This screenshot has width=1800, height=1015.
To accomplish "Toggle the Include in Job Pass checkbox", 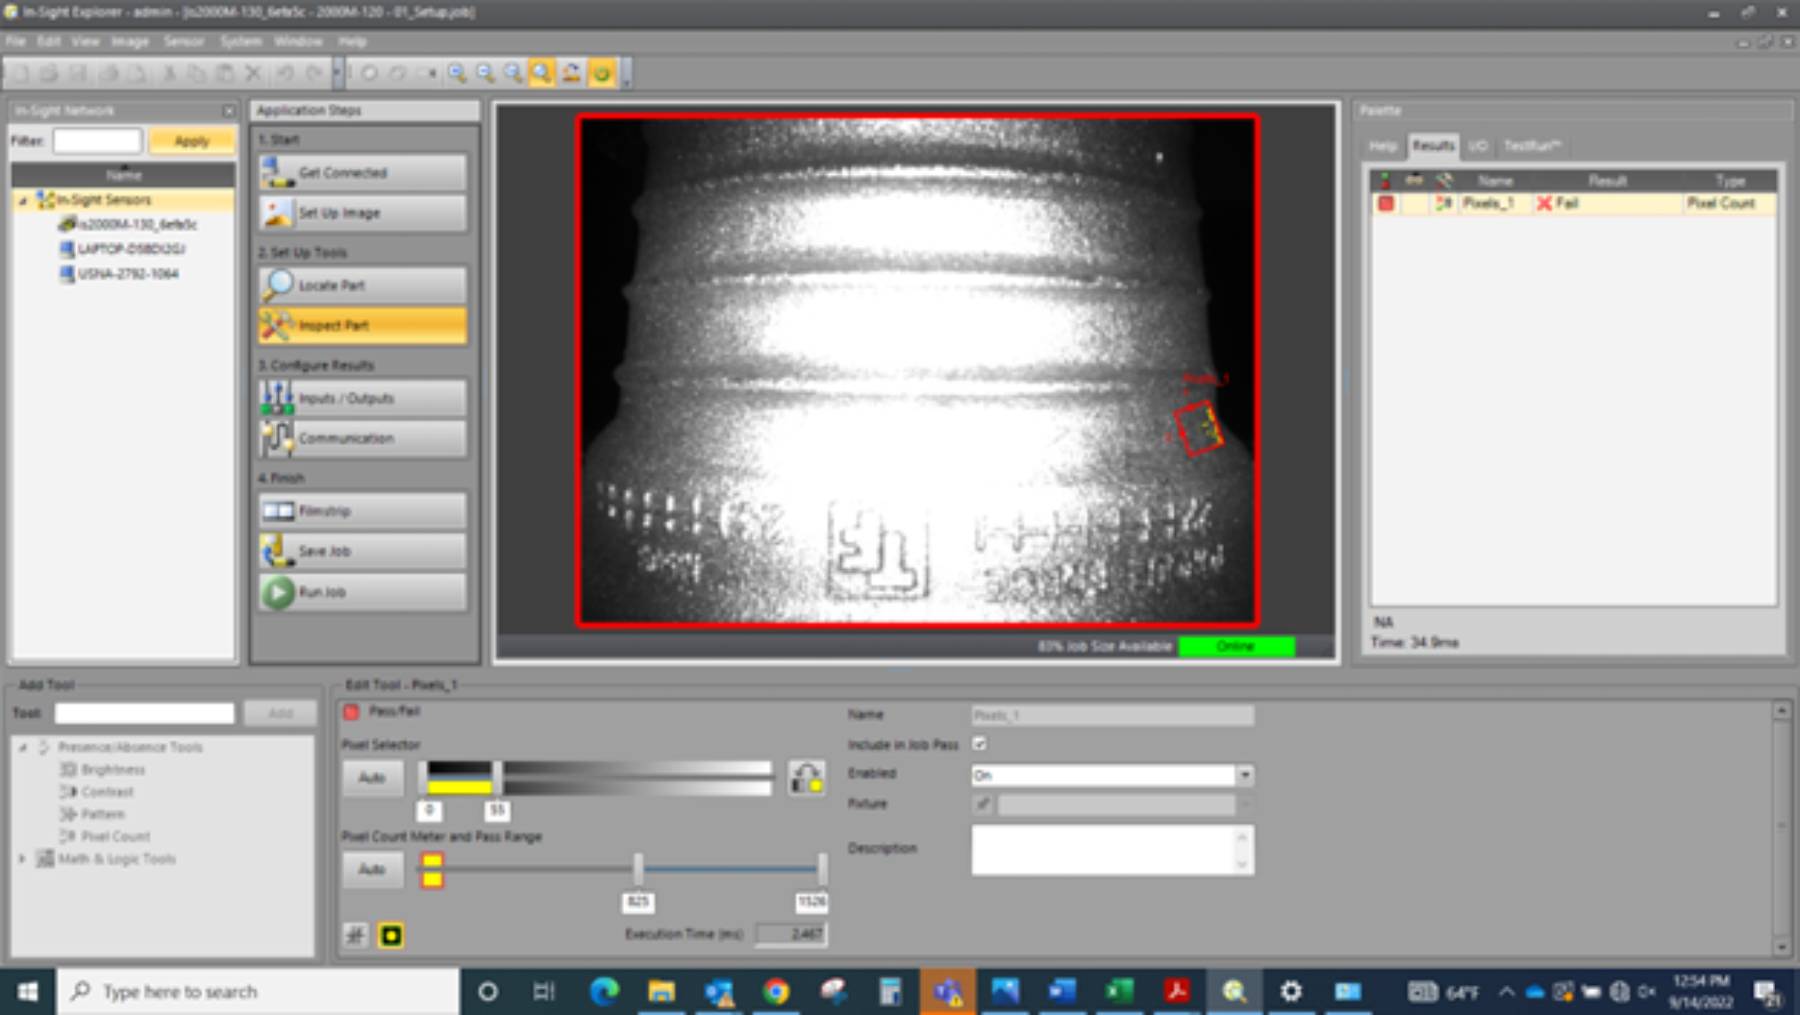I will pyautogui.click(x=980, y=744).
